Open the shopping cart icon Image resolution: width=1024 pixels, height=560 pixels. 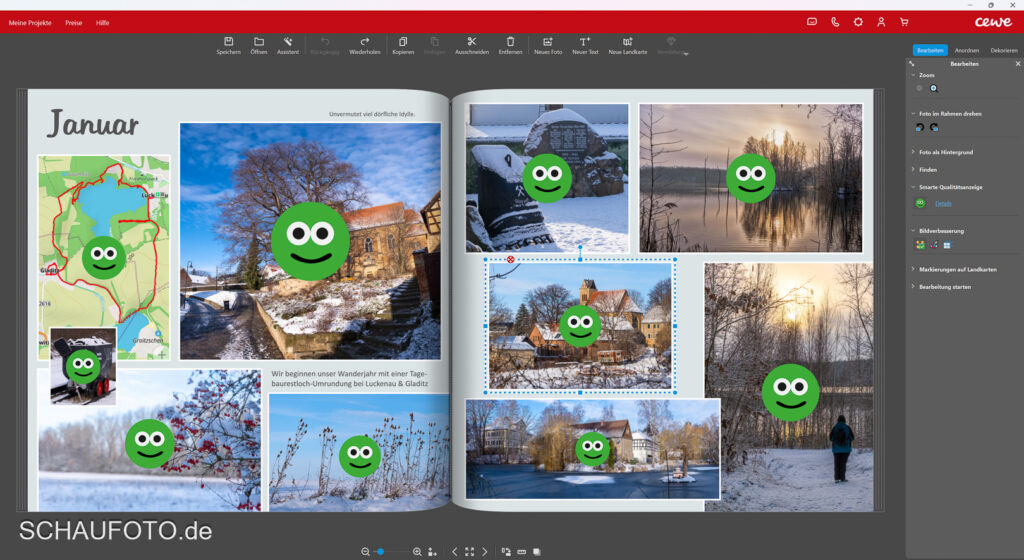coord(904,21)
